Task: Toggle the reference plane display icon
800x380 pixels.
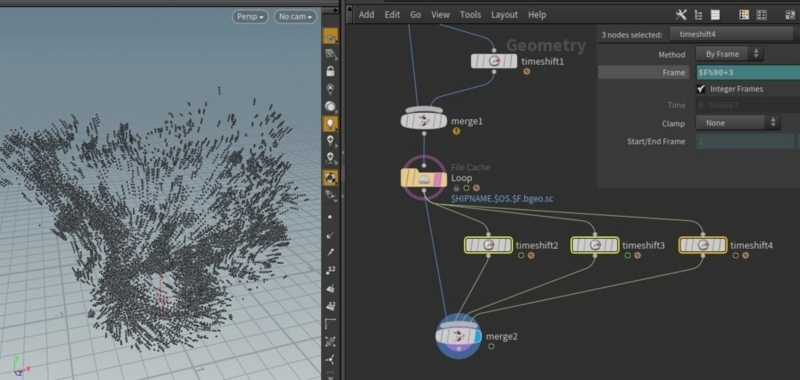Action: click(330, 37)
